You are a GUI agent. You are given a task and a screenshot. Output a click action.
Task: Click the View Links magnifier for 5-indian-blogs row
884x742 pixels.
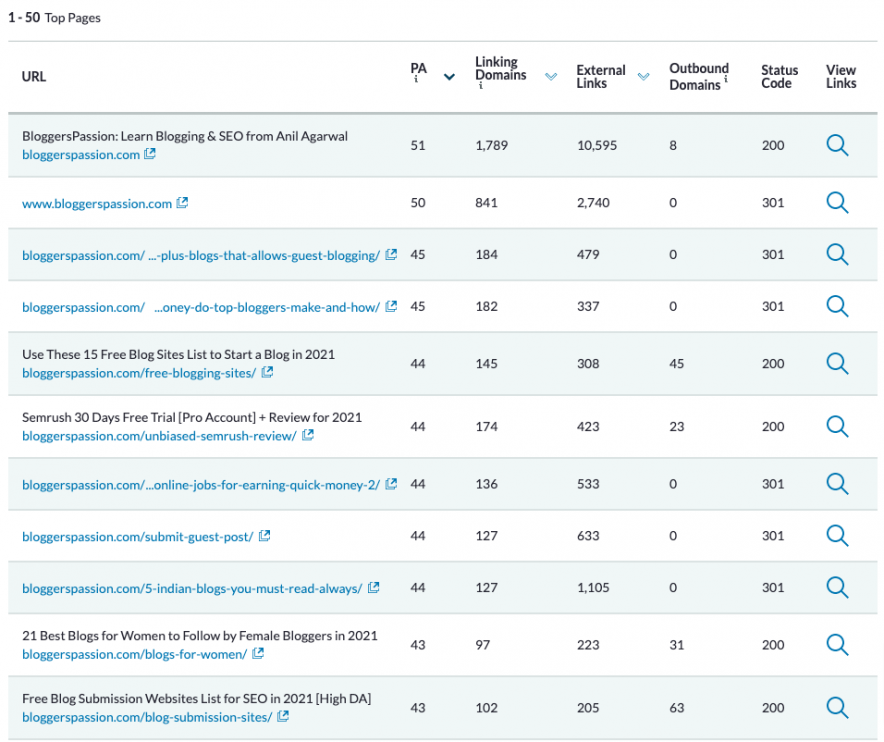837,588
